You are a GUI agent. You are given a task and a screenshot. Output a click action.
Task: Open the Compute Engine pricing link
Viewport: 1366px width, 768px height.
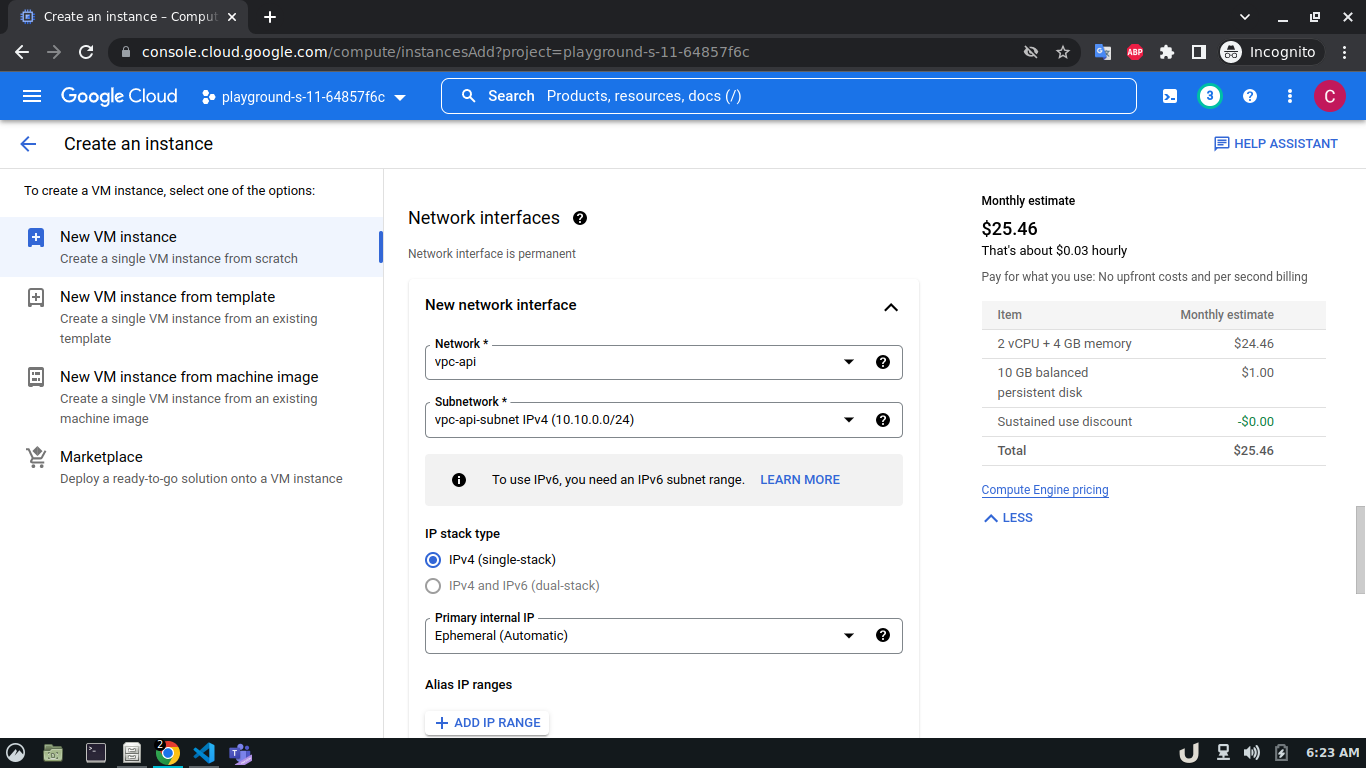tap(1045, 490)
